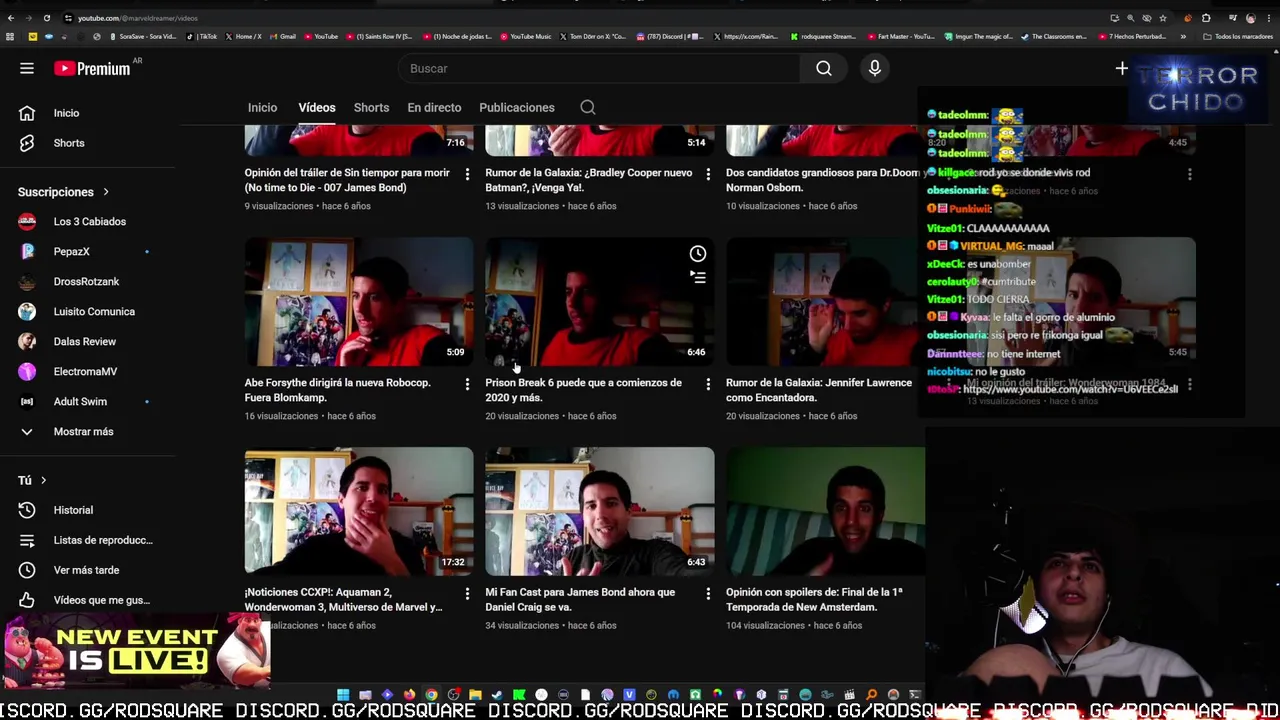Open Noticiones CCXP video thumbnail
Image resolution: width=1280 pixels, height=720 pixels.
359,512
